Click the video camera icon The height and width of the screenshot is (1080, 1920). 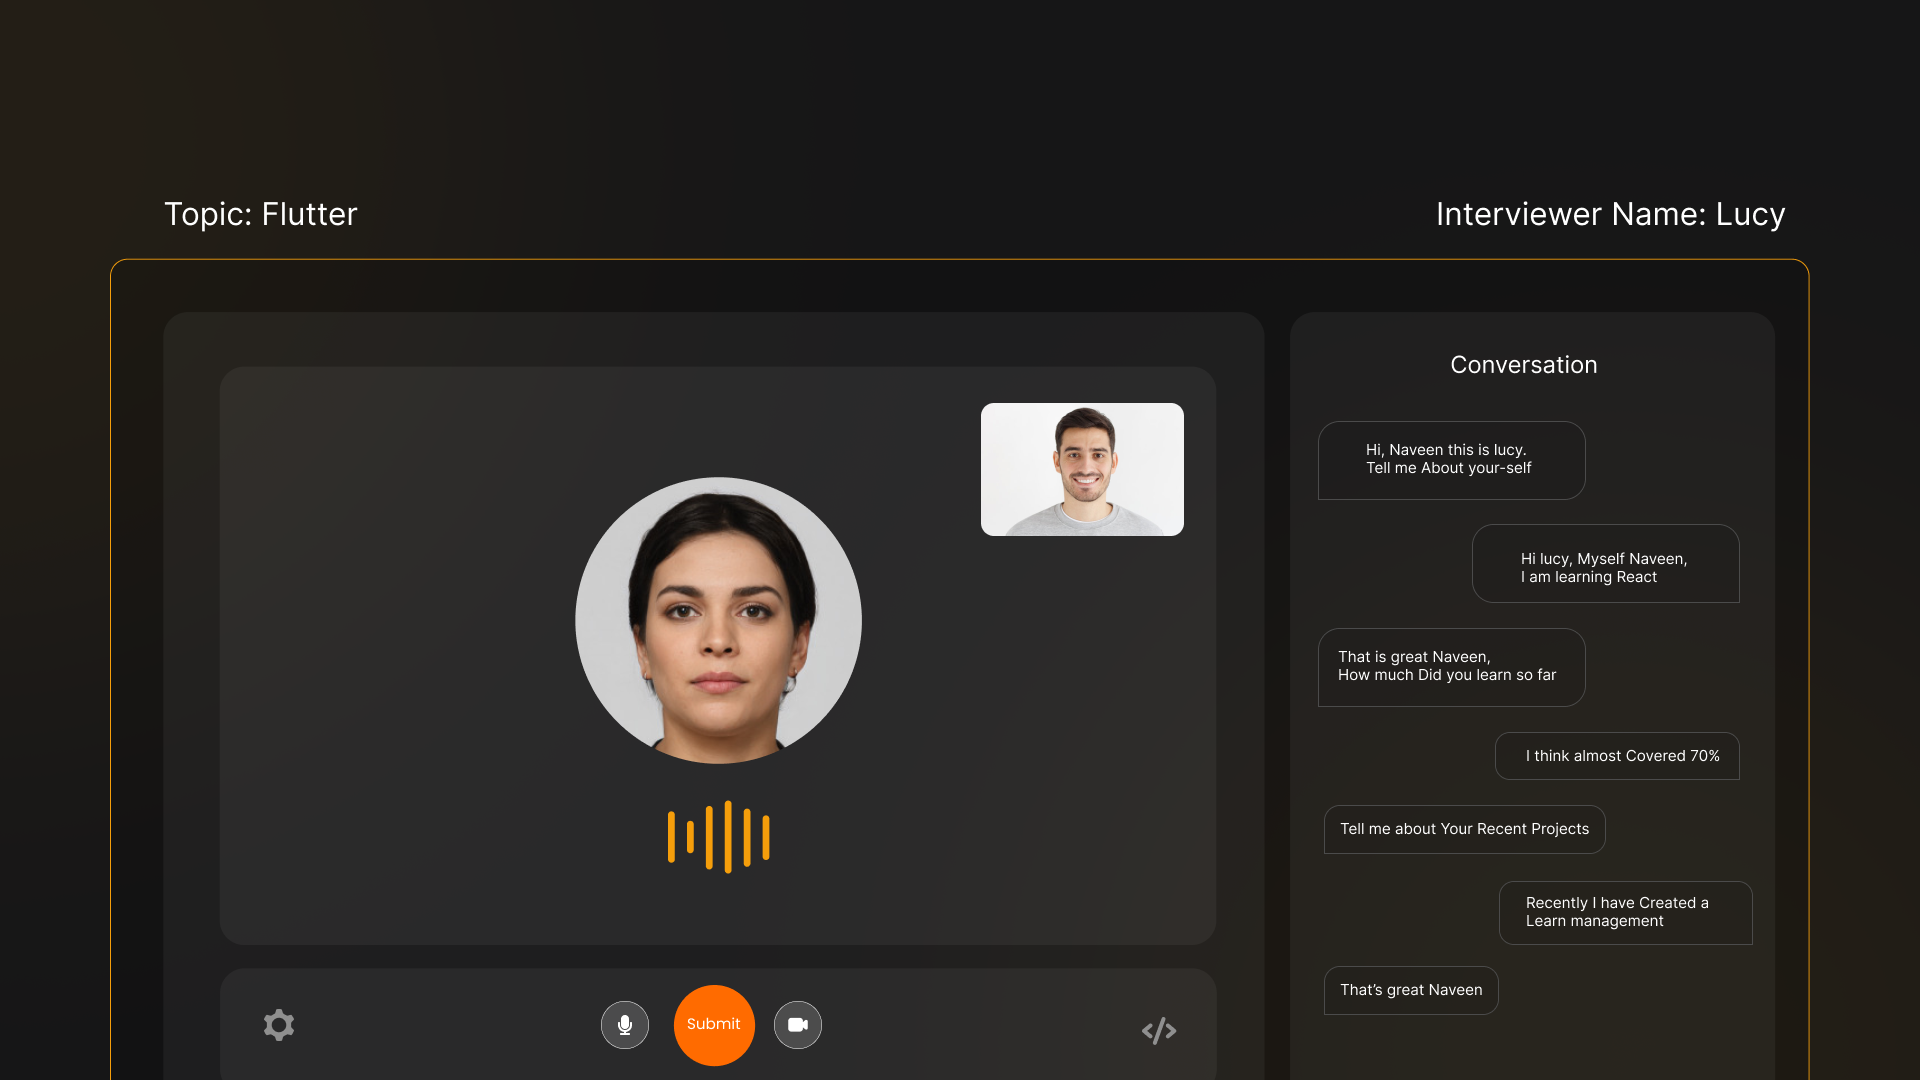[797, 1025]
